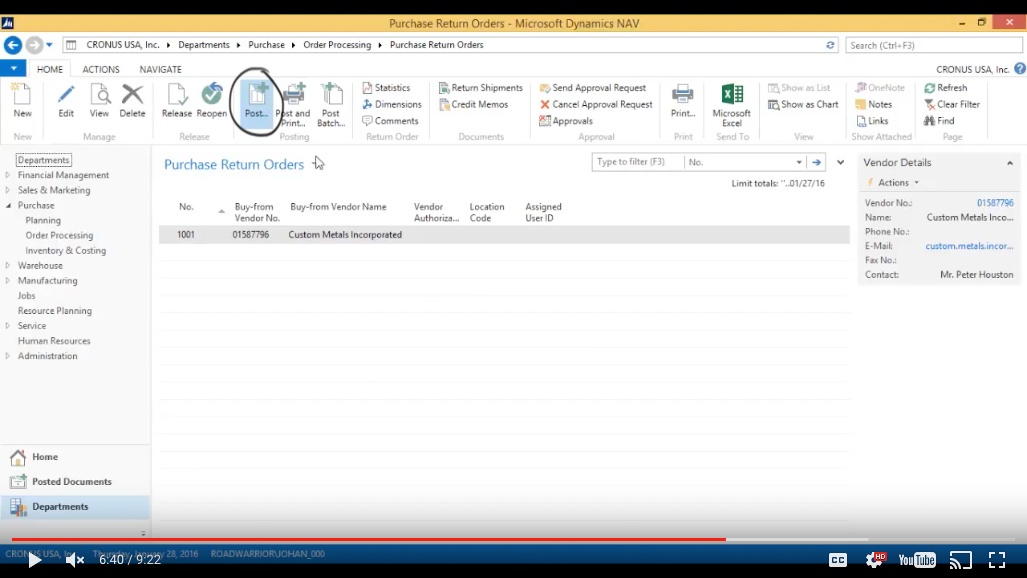Open Approvals from the ribbon

click(x=566, y=121)
